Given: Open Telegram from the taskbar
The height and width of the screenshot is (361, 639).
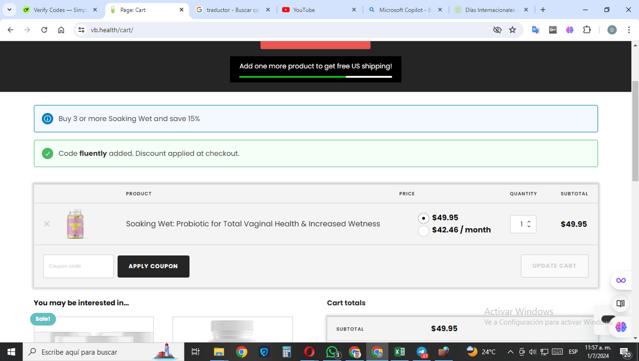Looking at the screenshot, I should (422, 352).
